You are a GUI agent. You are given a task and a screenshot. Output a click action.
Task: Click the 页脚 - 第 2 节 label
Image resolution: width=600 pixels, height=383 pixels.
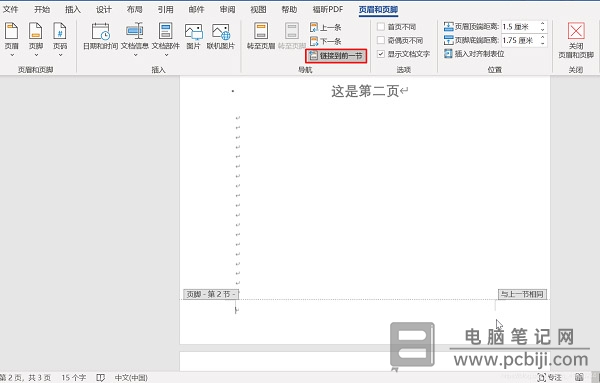pyautogui.click(x=211, y=294)
